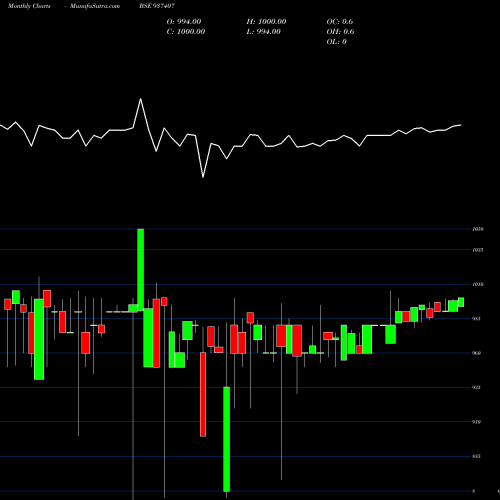This screenshot has width=500, height=500.
Task: Click the "OH: 0.6" value
Action: click(x=340, y=32)
